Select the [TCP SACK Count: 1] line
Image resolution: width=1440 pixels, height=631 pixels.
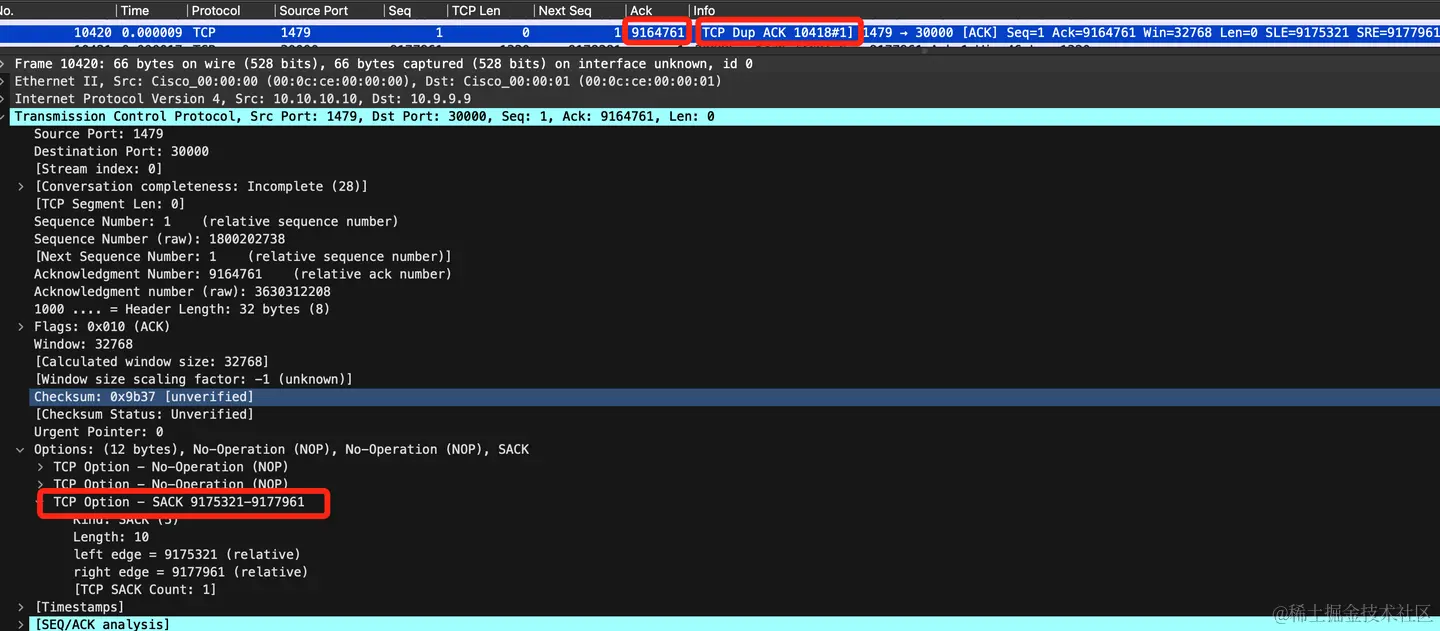144,590
